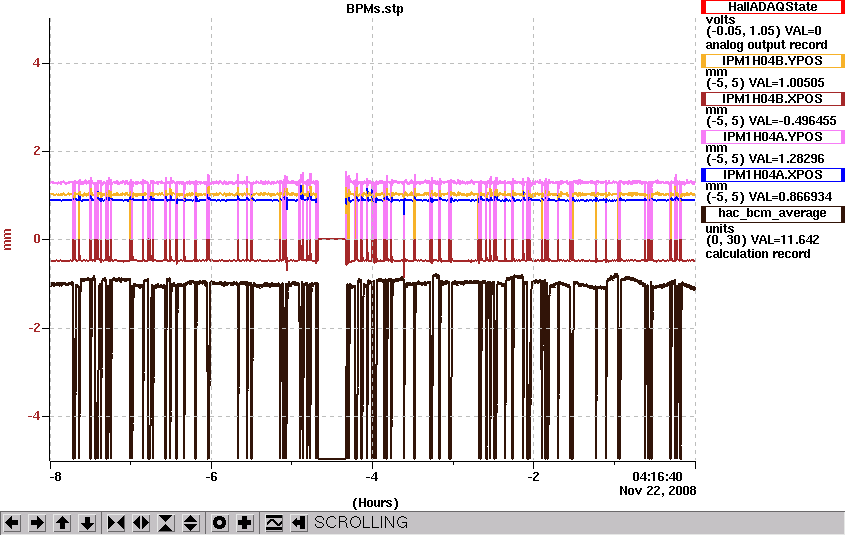This screenshot has height=535, width=845.
Task: Select the IPM1H04A.YPOS curve legend
Action: [x=773, y=137]
